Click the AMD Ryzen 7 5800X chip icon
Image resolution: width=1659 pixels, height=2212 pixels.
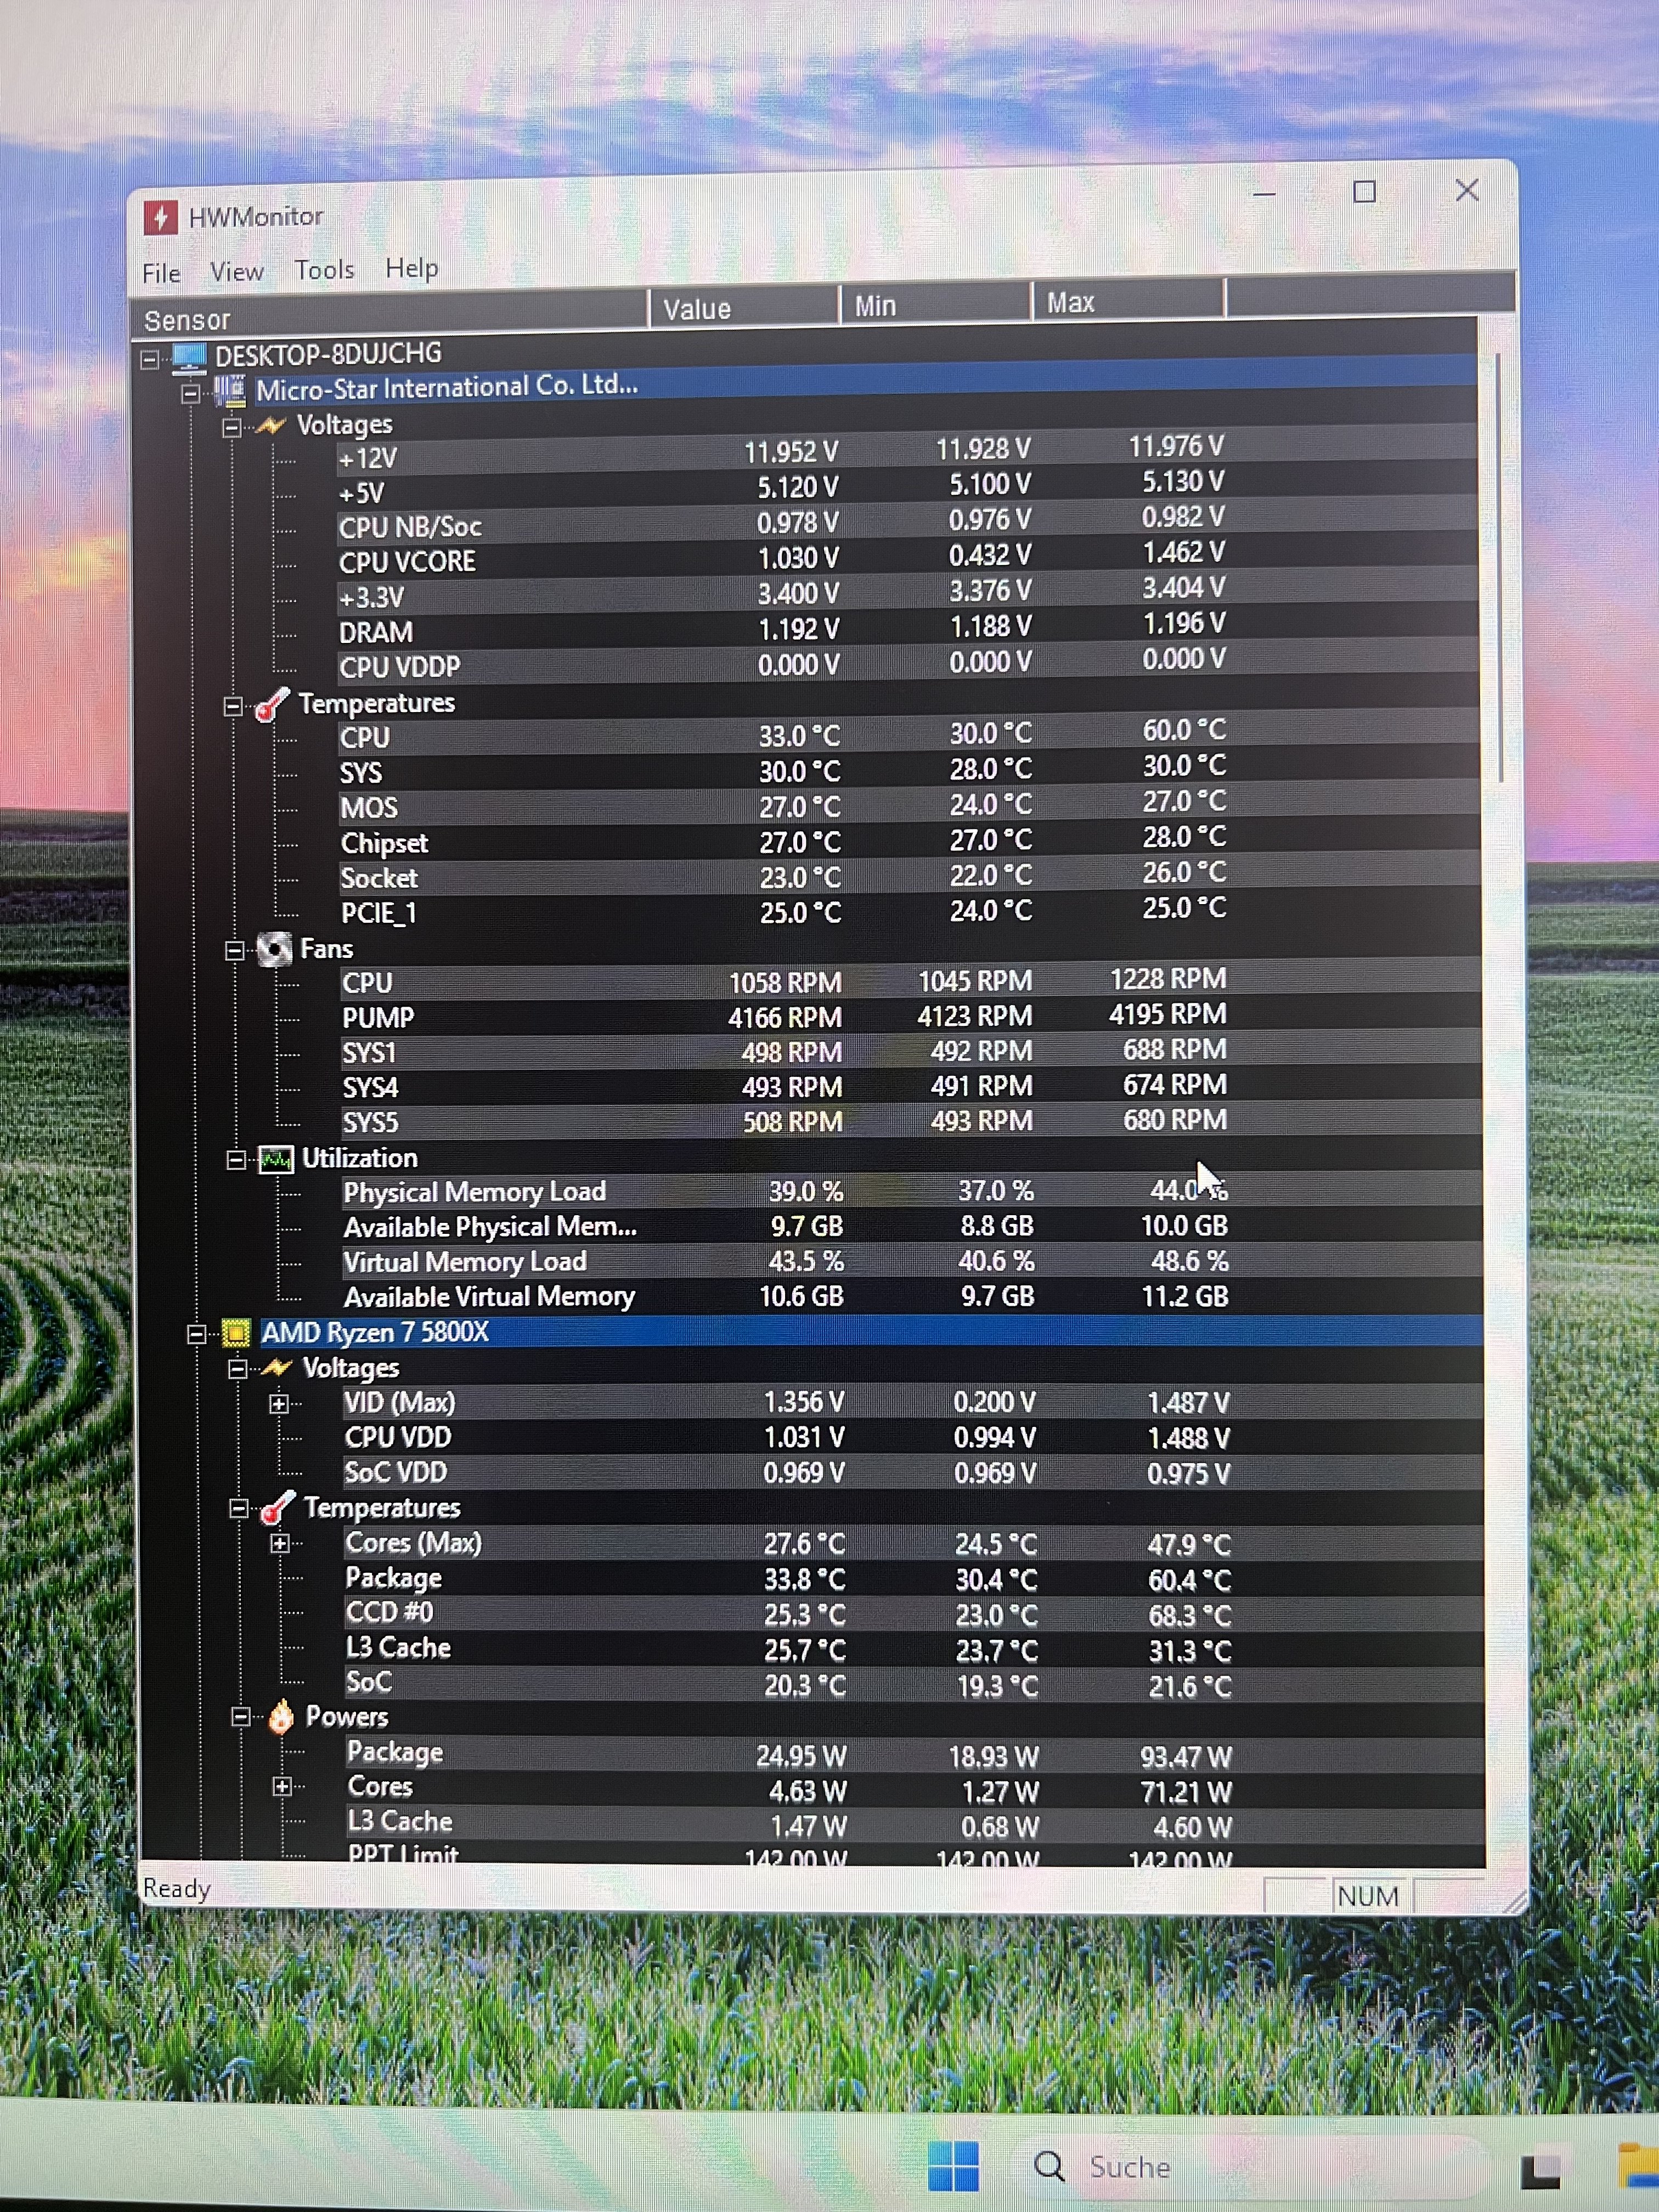click(236, 1333)
